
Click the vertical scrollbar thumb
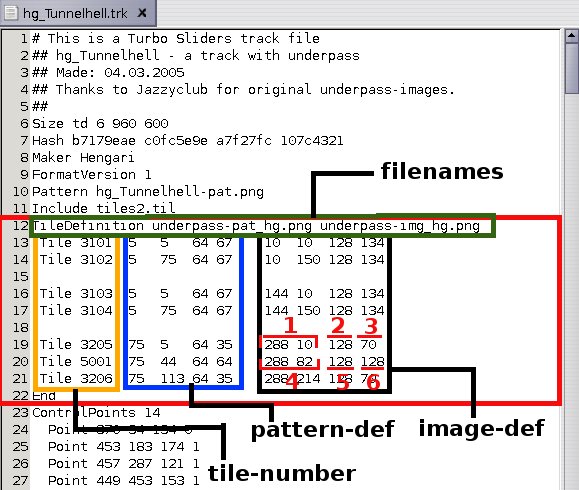(x=572, y=68)
